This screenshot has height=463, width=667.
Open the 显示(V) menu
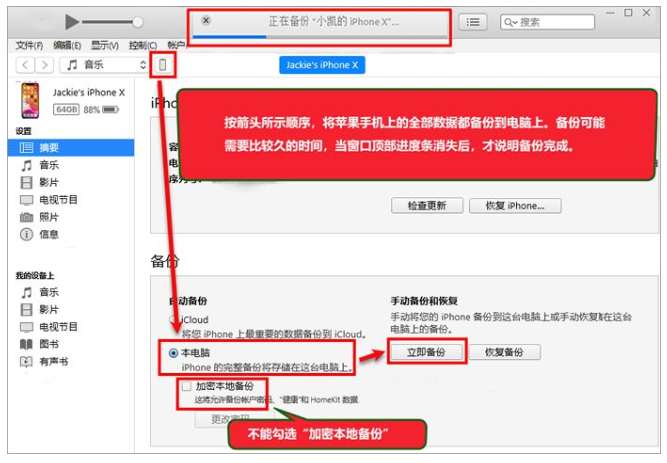pyautogui.click(x=105, y=45)
